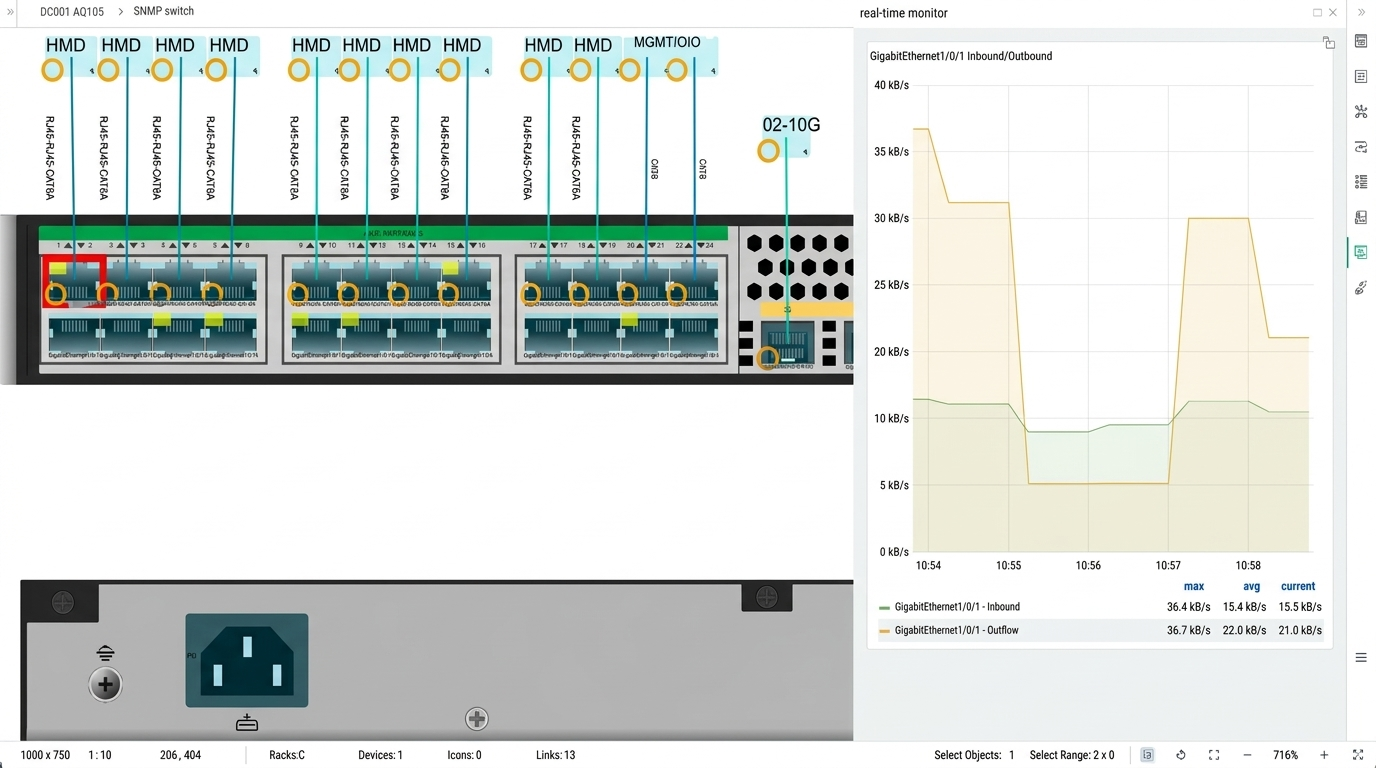Select the MGMT/OIO link label
The height and width of the screenshot is (768, 1376).
tap(667, 42)
